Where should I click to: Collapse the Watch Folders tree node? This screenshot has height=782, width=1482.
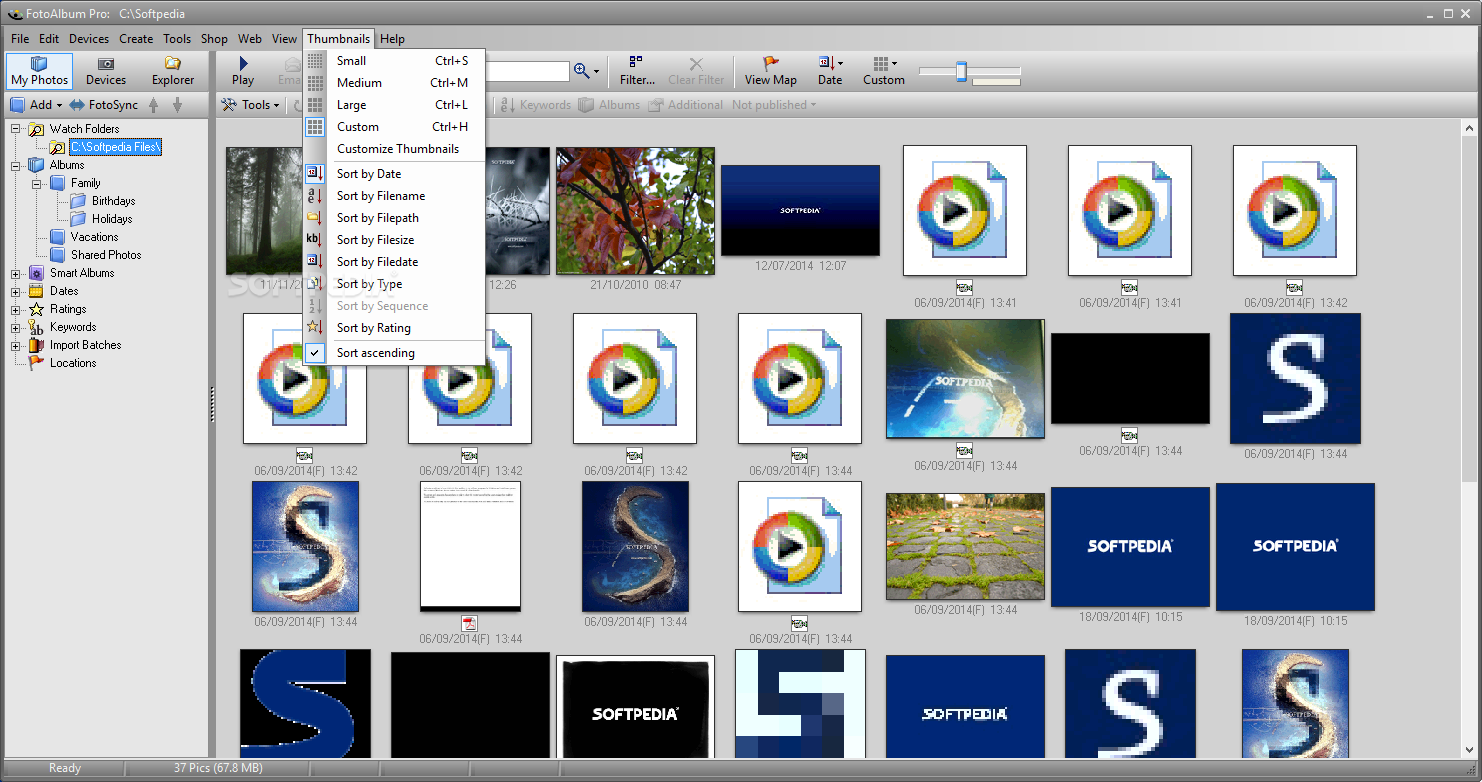coord(16,129)
